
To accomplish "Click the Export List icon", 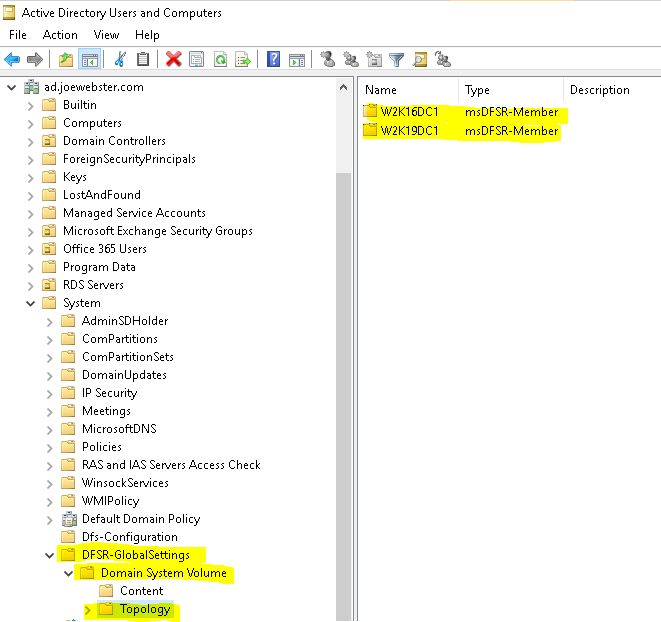I will (243, 59).
